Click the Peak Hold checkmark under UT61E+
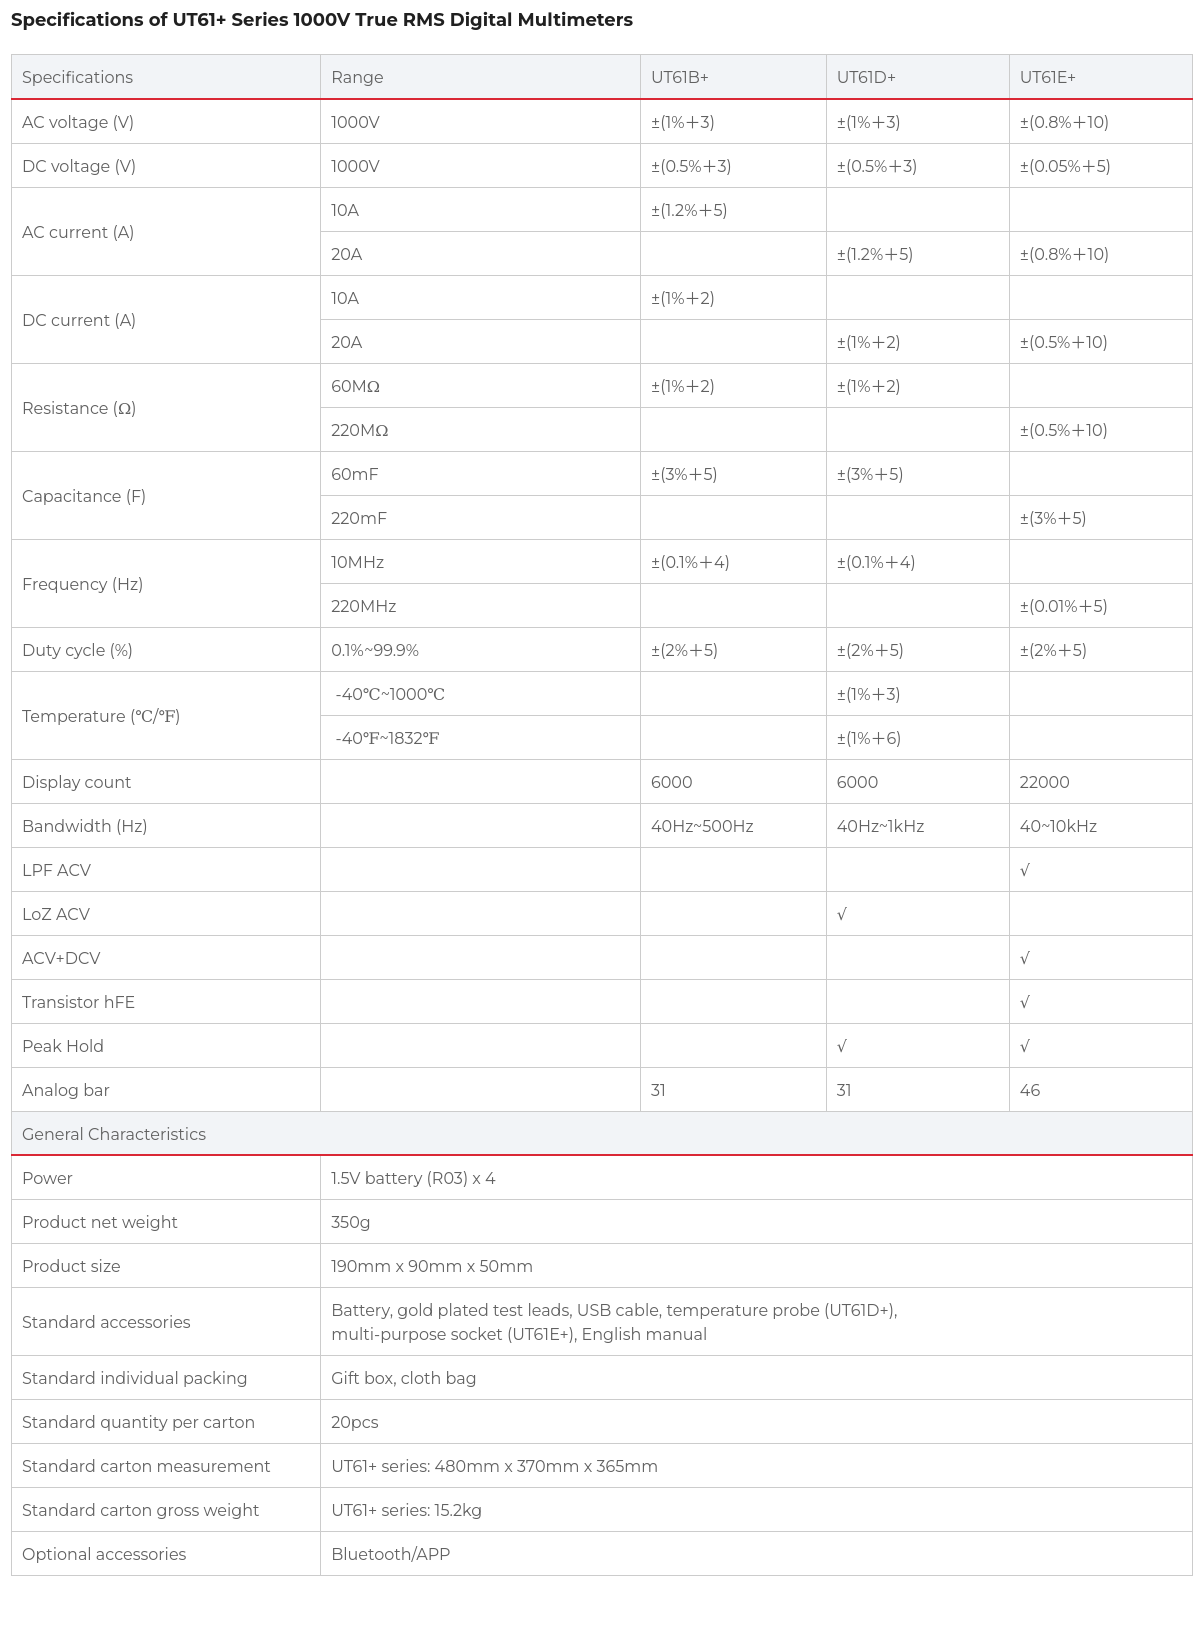Viewport: 1202px width, 1639px height. pos(1025,1046)
